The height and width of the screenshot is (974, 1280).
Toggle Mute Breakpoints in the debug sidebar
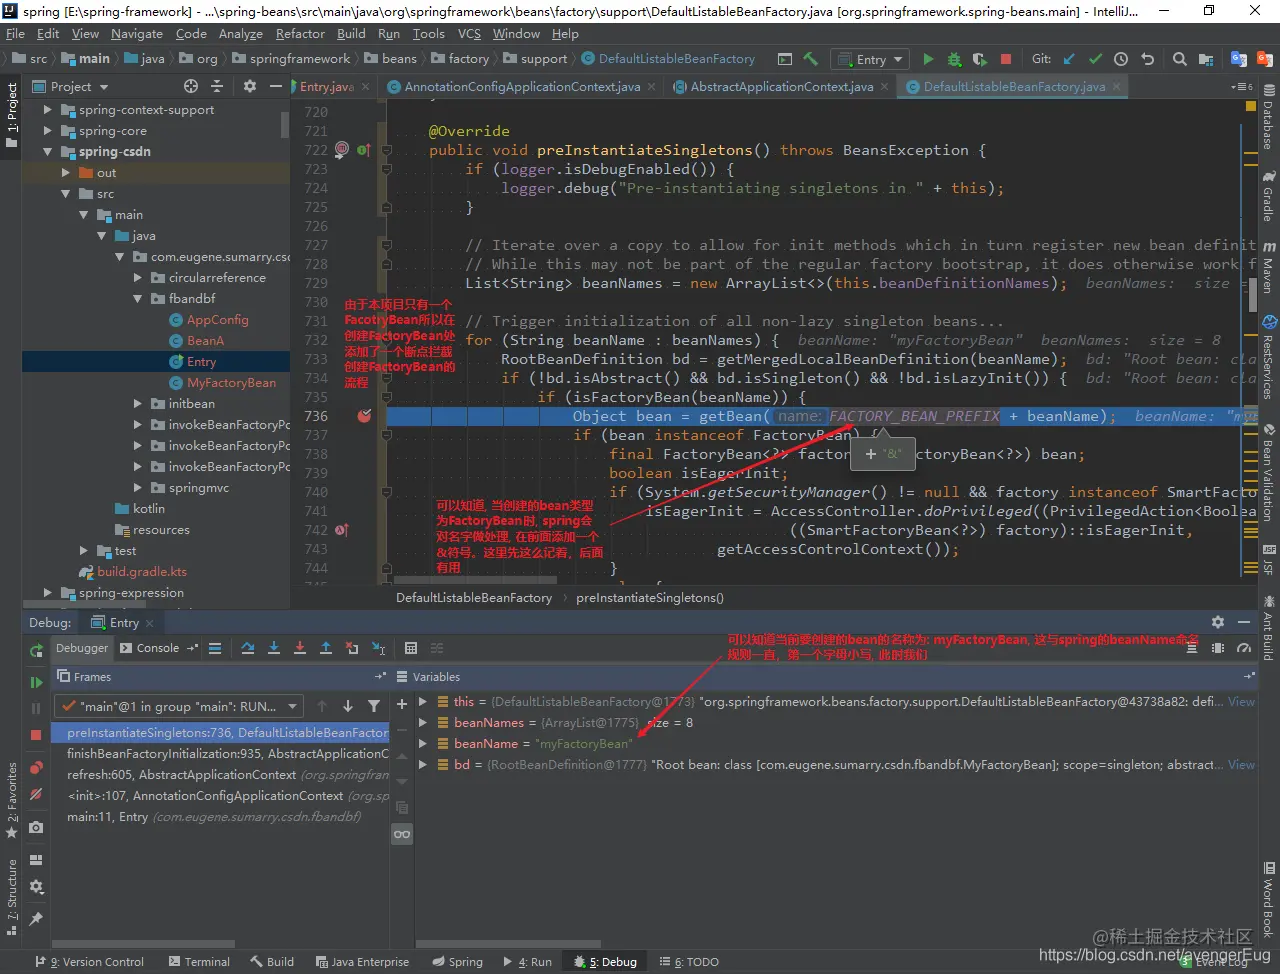tap(36, 794)
